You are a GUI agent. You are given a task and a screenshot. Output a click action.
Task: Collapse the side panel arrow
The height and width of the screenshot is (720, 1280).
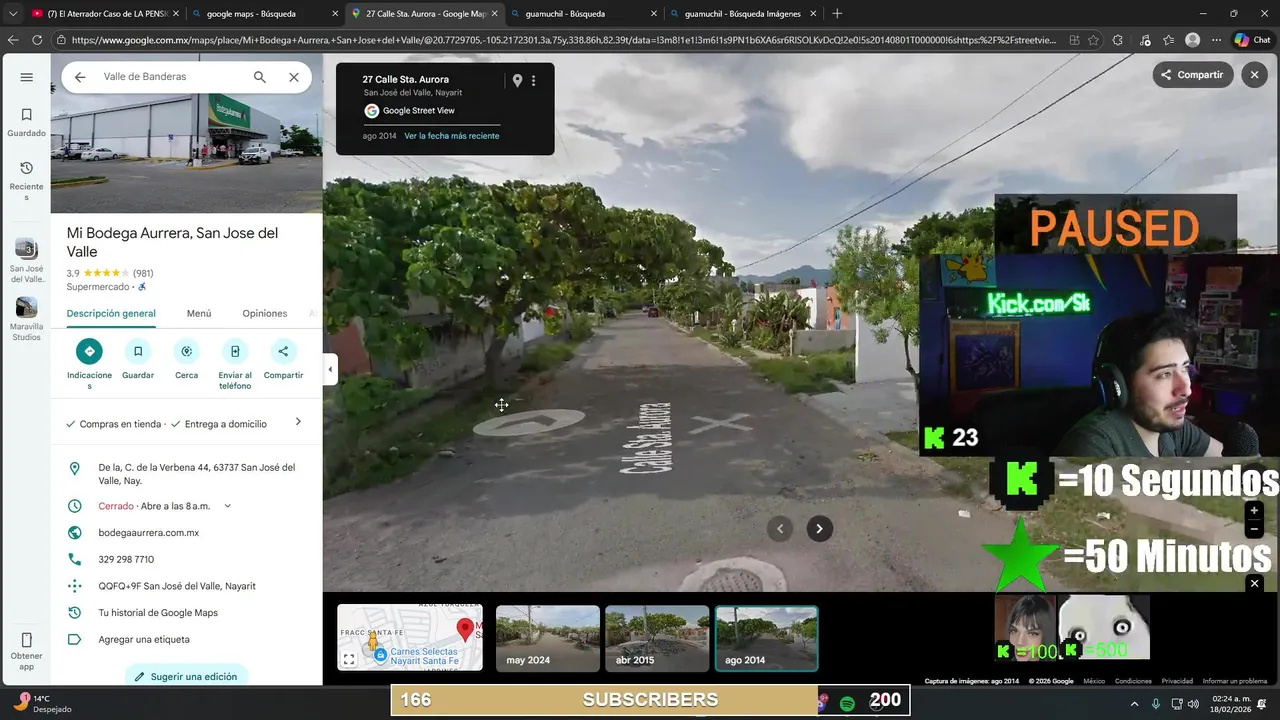pos(330,369)
